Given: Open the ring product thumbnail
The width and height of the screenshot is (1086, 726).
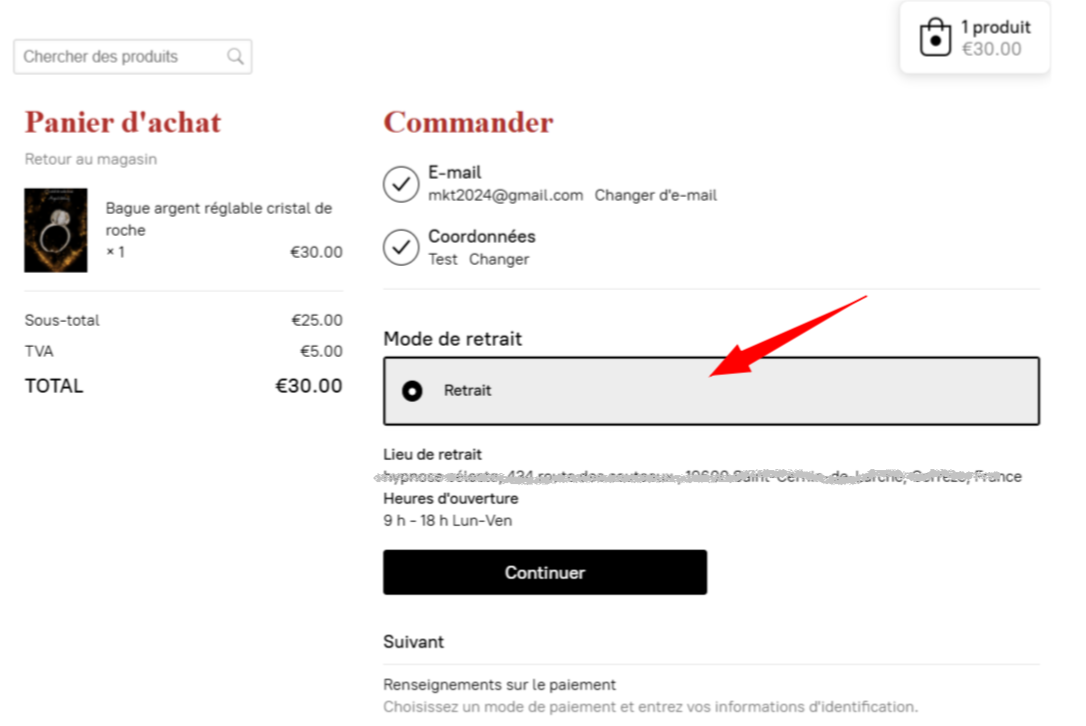Looking at the screenshot, I should click(56, 230).
